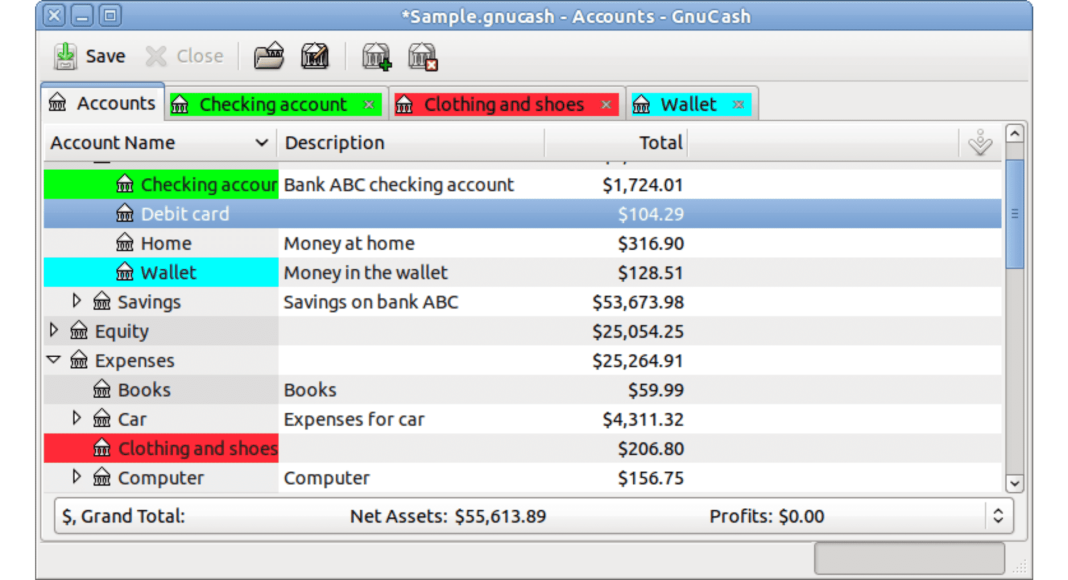
Task: Close the Clothing and shoes tab
Action: 606,105
